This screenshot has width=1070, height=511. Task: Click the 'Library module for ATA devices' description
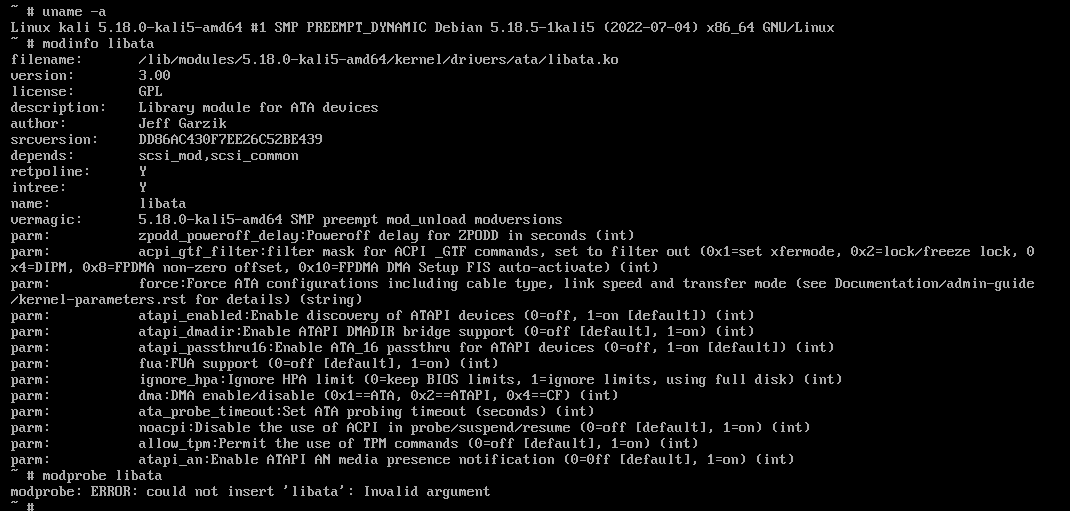[x=258, y=107]
